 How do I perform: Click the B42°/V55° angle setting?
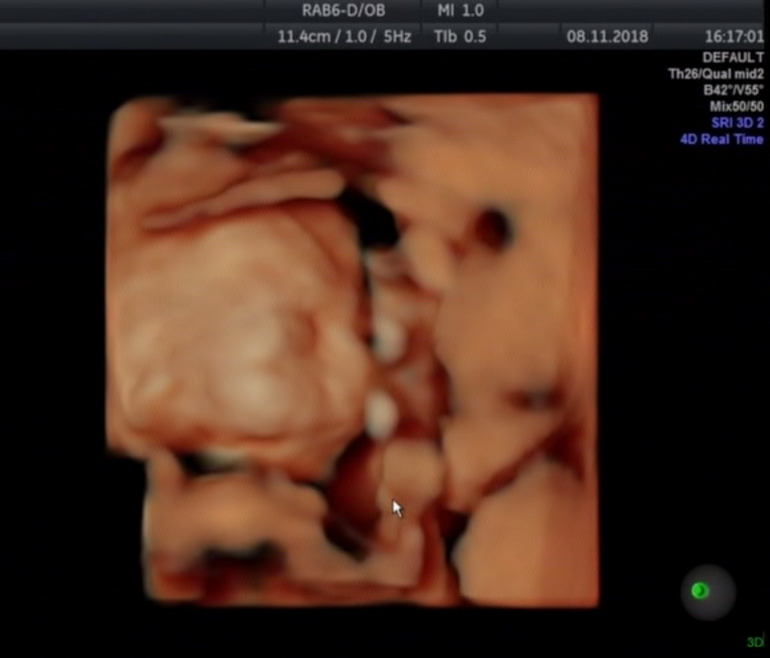(x=728, y=90)
